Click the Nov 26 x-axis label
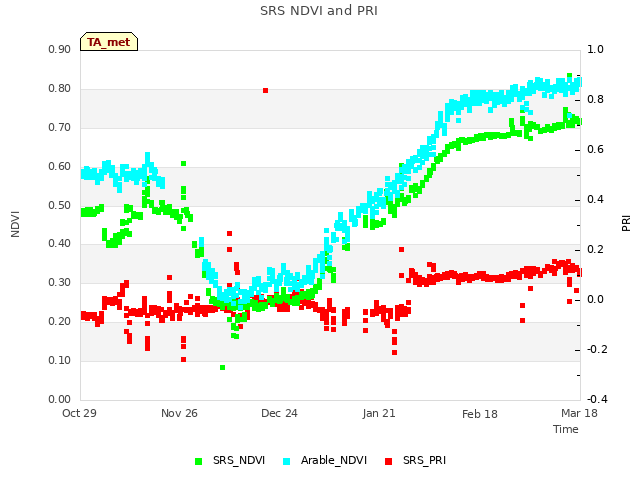The width and height of the screenshot is (640, 480). [179, 413]
